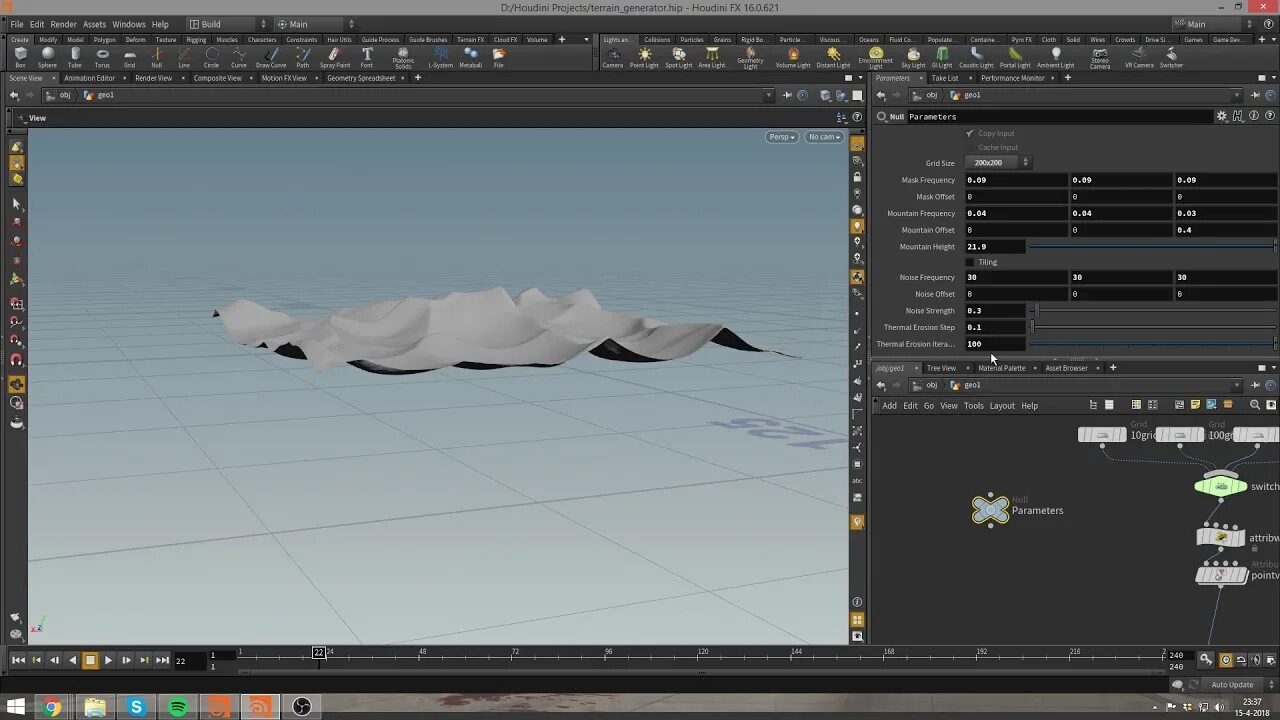Image resolution: width=1280 pixels, height=720 pixels.
Task: Switch to the Geometry Spreadsheet tab
Action: coord(360,78)
